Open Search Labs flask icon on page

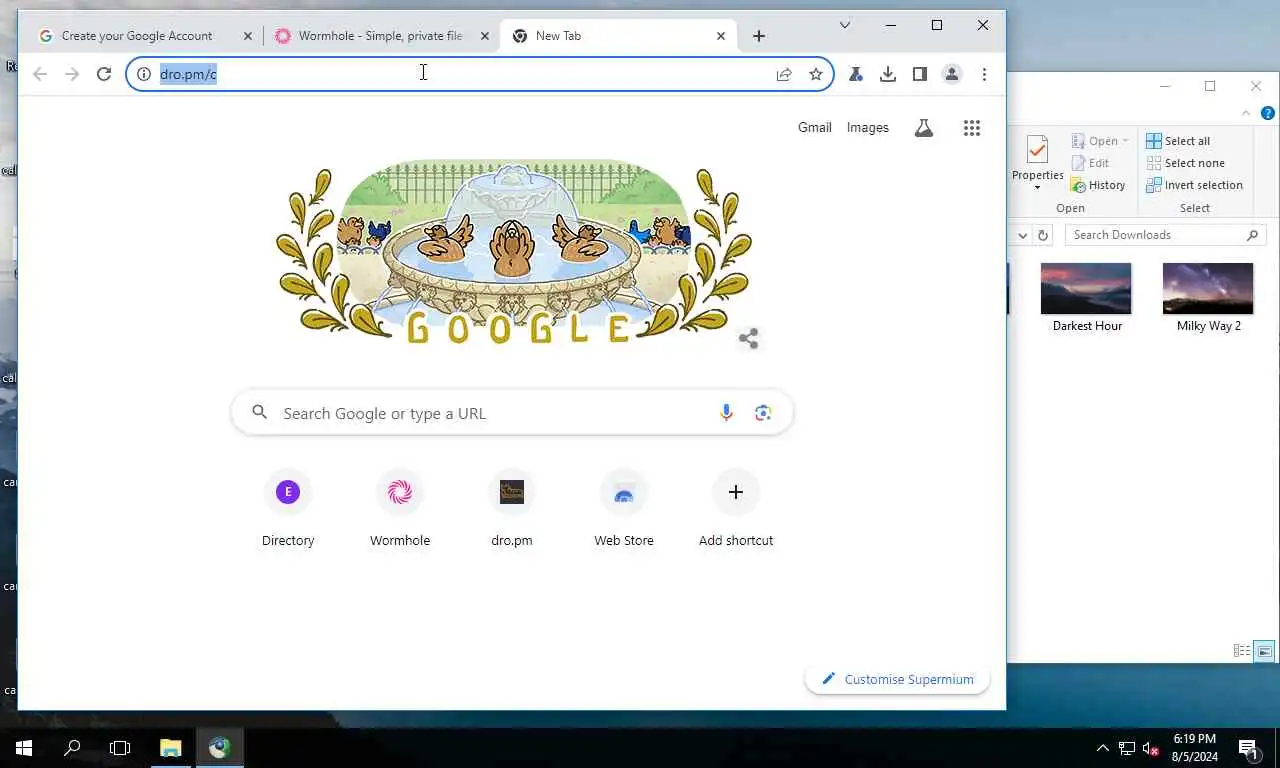pyautogui.click(x=924, y=128)
